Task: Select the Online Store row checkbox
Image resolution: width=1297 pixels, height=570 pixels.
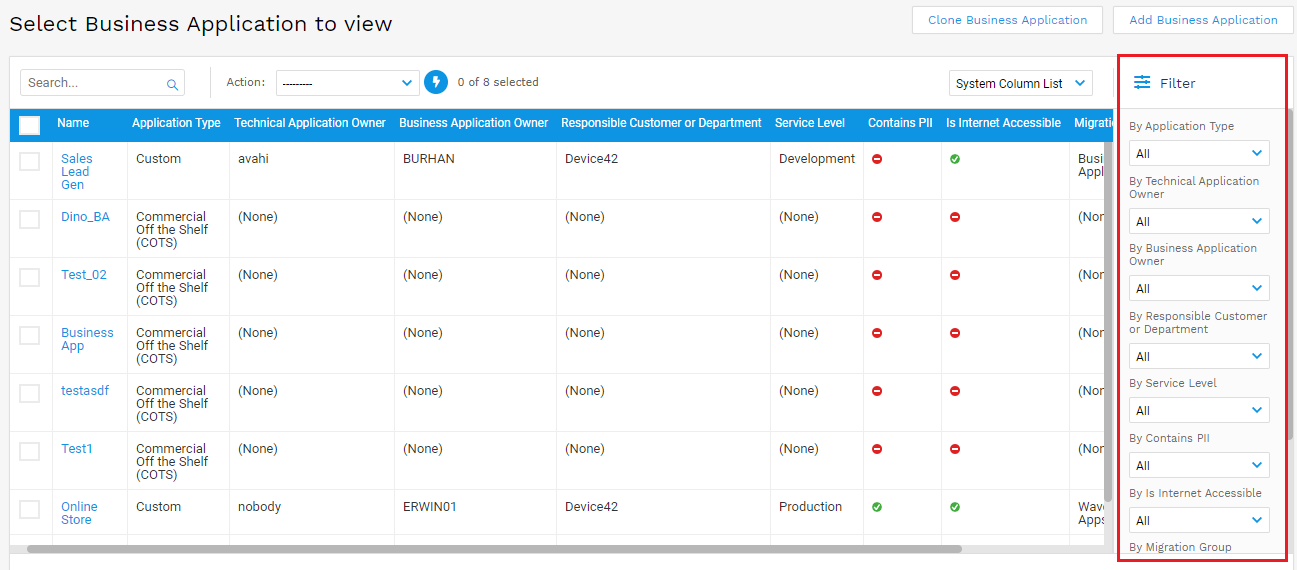Action: click(x=30, y=509)
